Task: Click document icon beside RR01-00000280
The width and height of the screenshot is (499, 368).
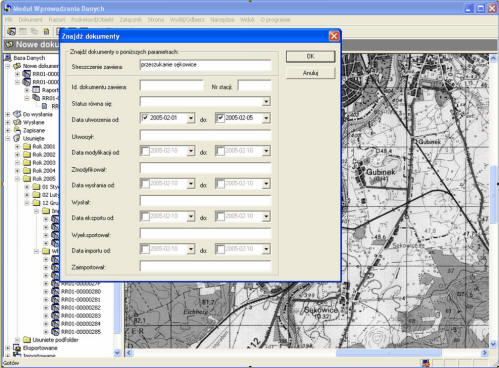Action: click(x=55, y=292)
